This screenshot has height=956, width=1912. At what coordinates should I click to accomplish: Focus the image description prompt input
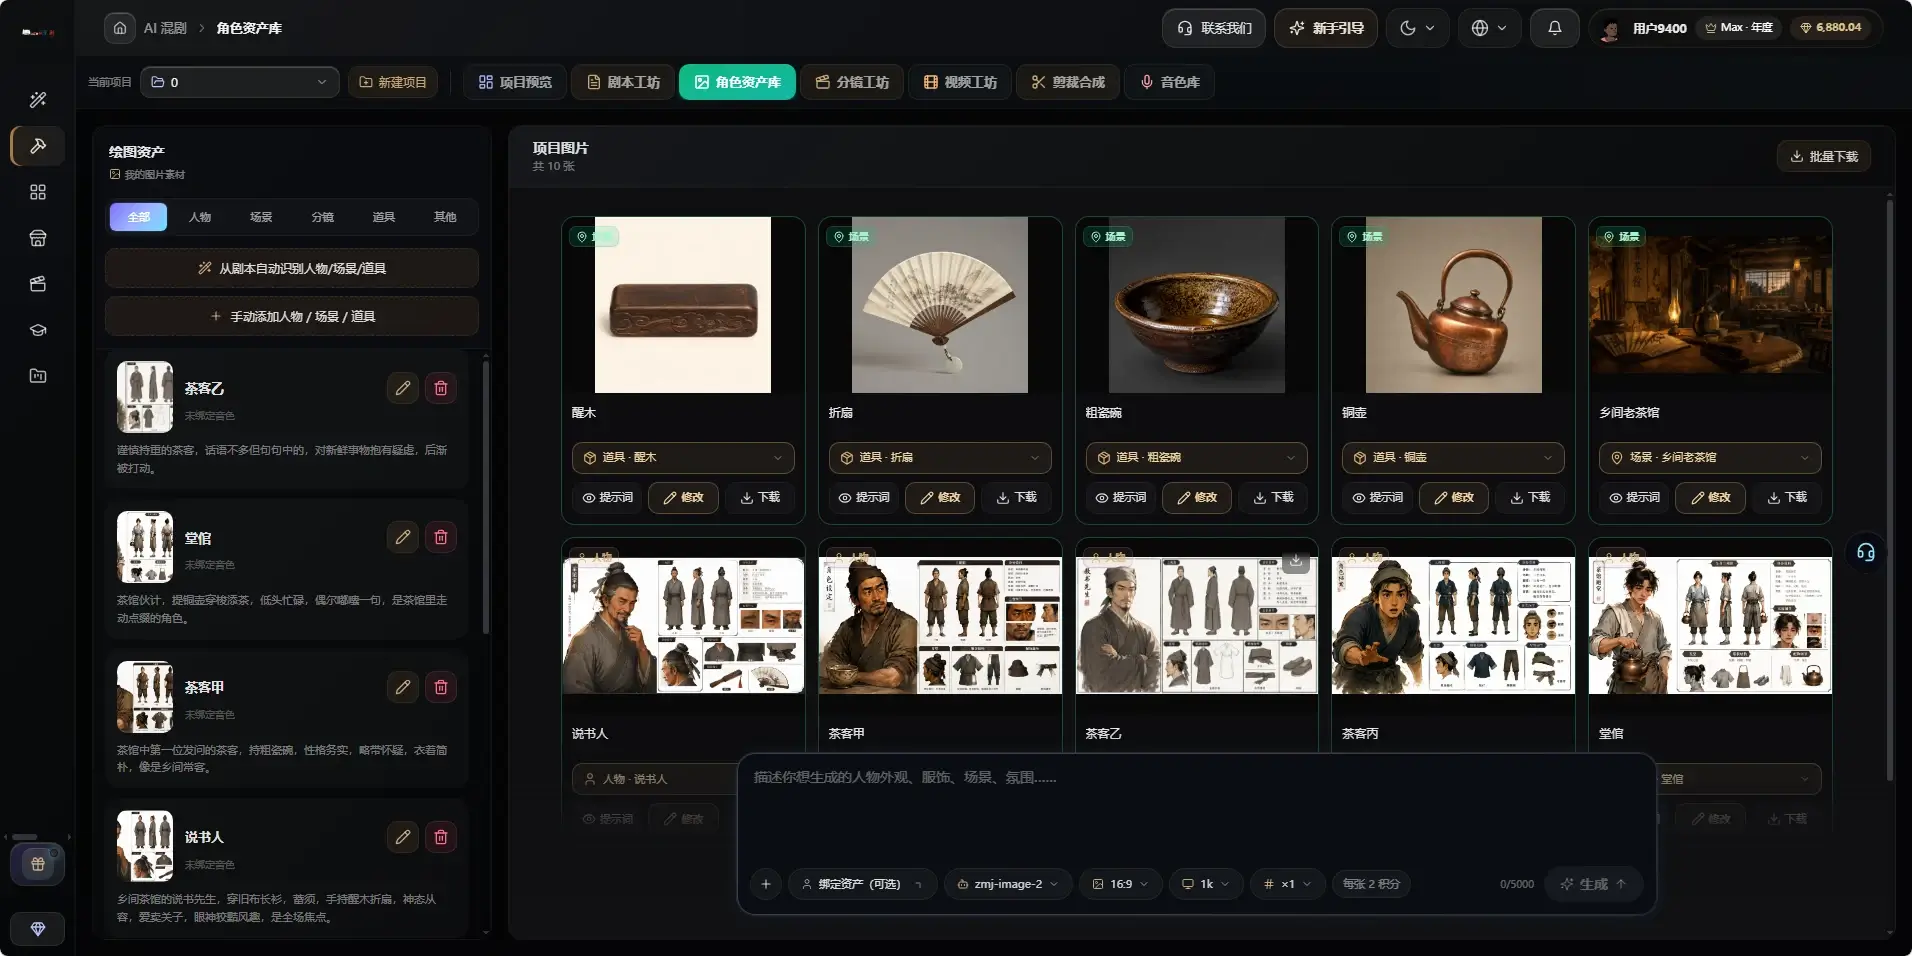1196,810
